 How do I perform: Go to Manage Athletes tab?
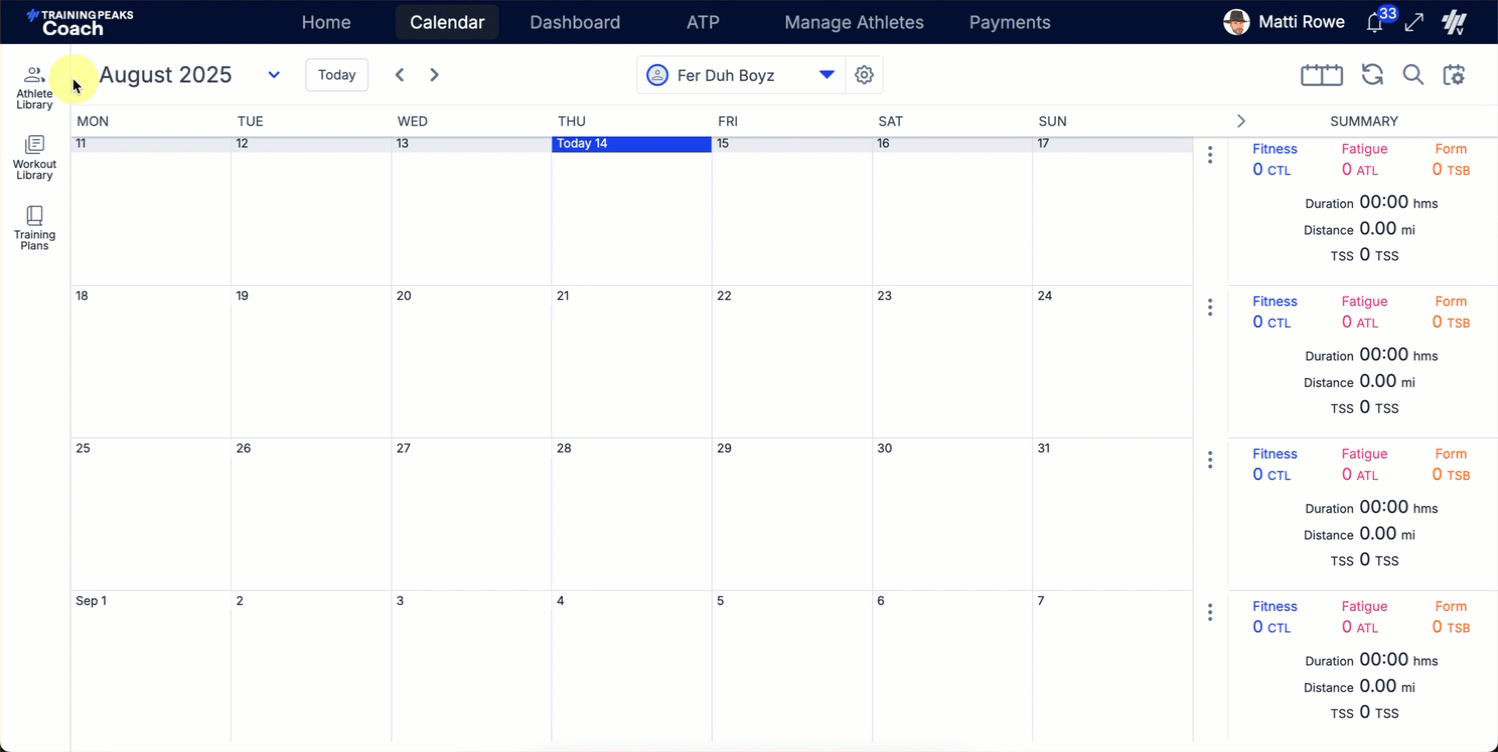(854, 22)
